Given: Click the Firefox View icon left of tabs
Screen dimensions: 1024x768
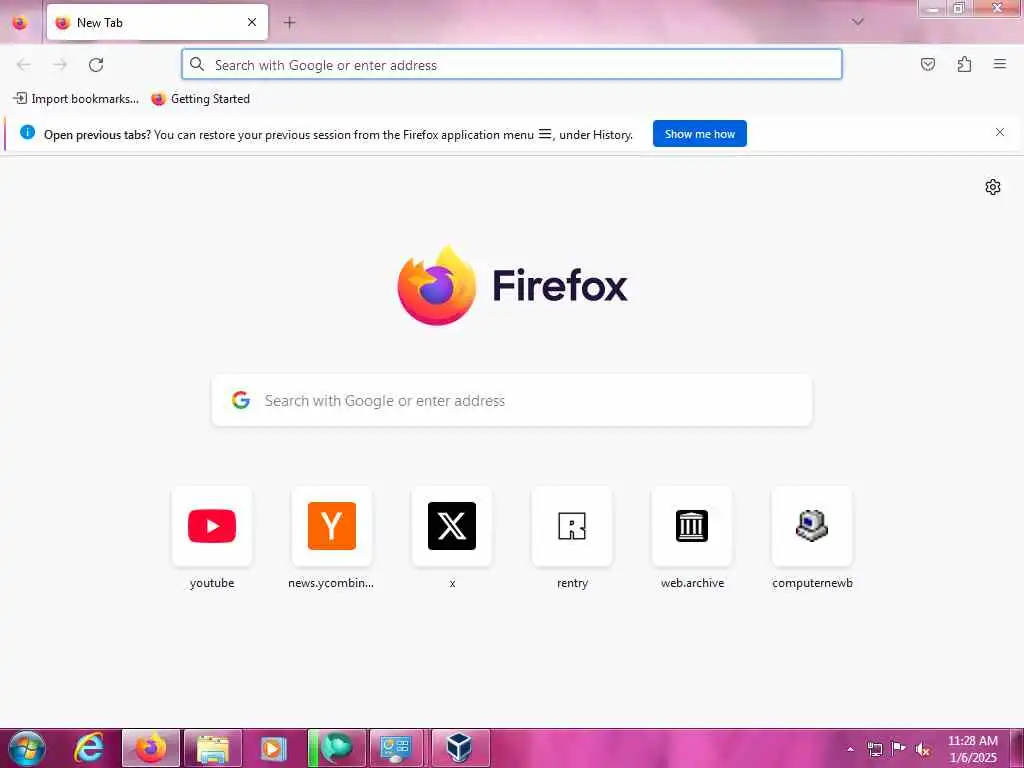Looking at the screenshot, I should point(20,23).
